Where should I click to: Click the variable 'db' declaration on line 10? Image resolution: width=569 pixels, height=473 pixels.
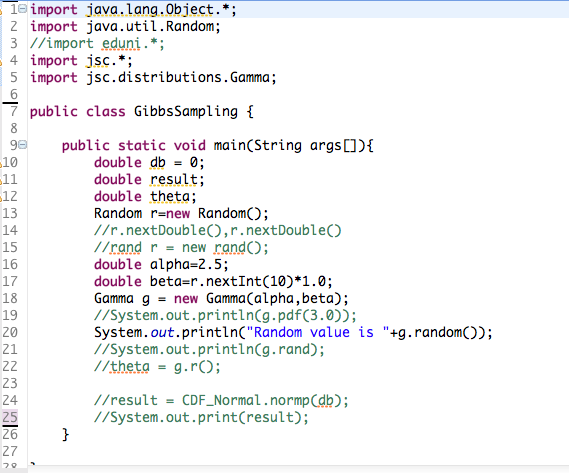point(157,163)
